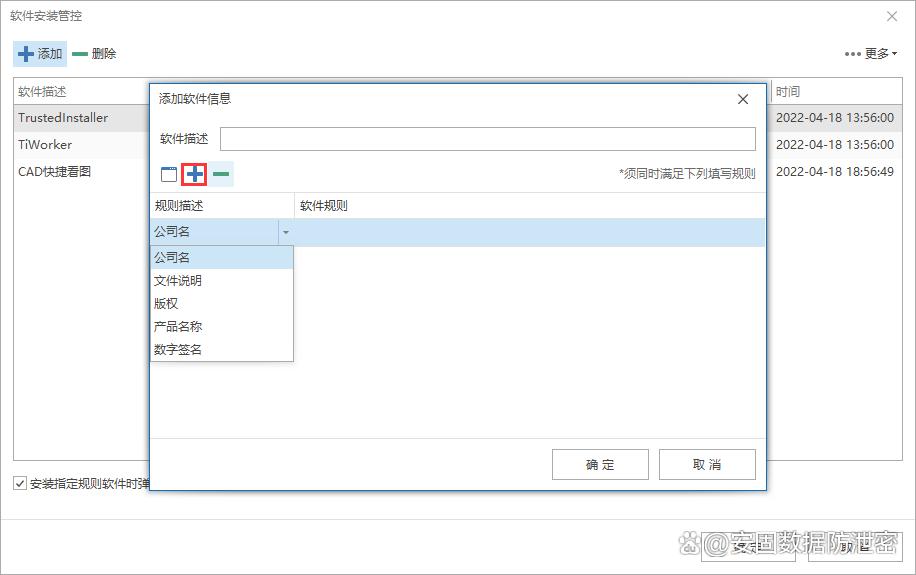
Task: Close the 添加软件信息 dialog
Action: click(x=742, y=99)
